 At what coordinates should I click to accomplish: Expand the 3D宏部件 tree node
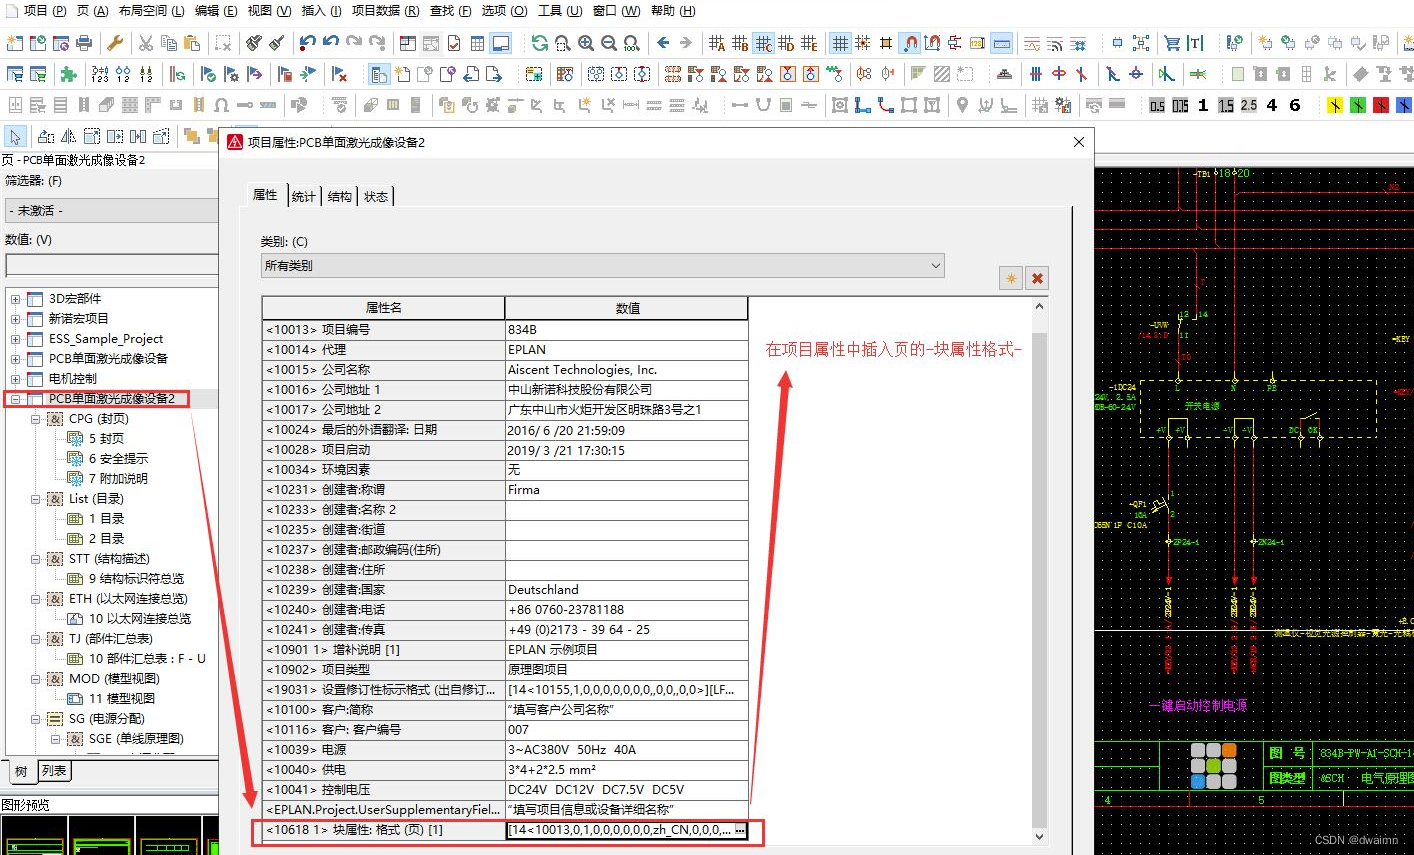[x=16, y=298]
